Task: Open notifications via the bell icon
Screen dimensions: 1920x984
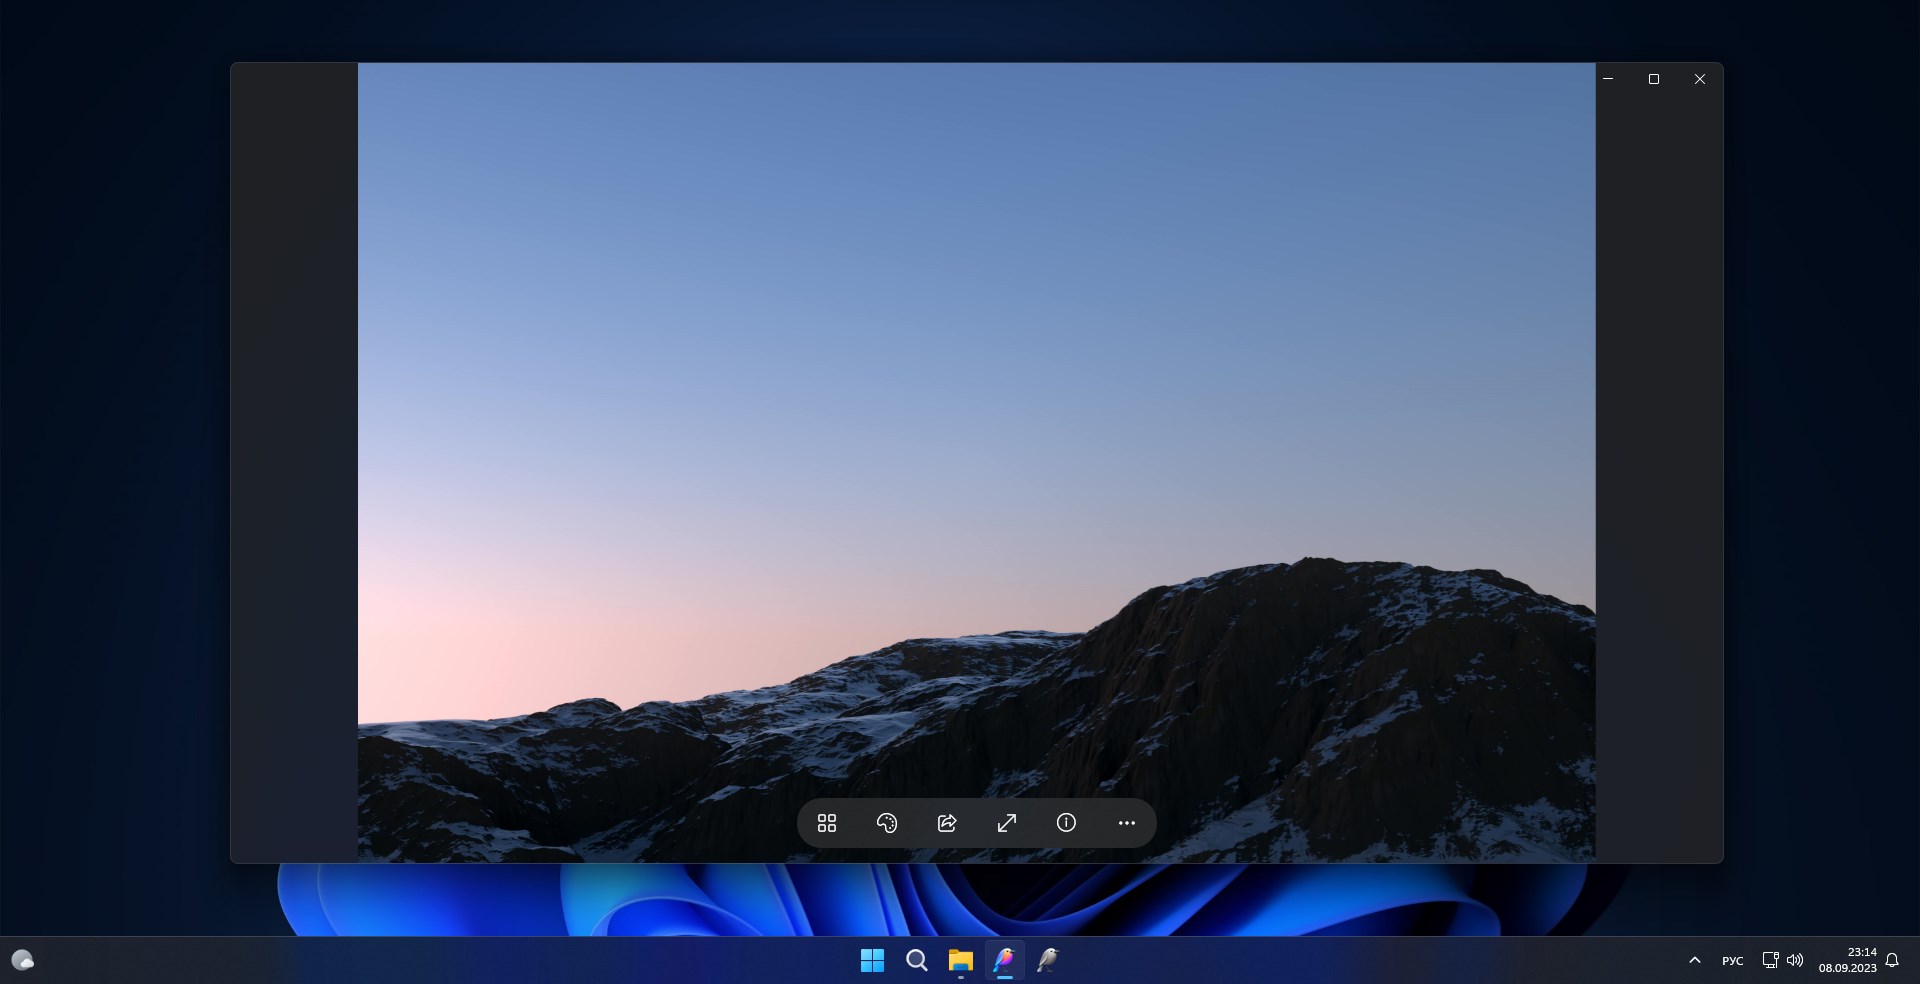Action: (x=1892, y=961)
